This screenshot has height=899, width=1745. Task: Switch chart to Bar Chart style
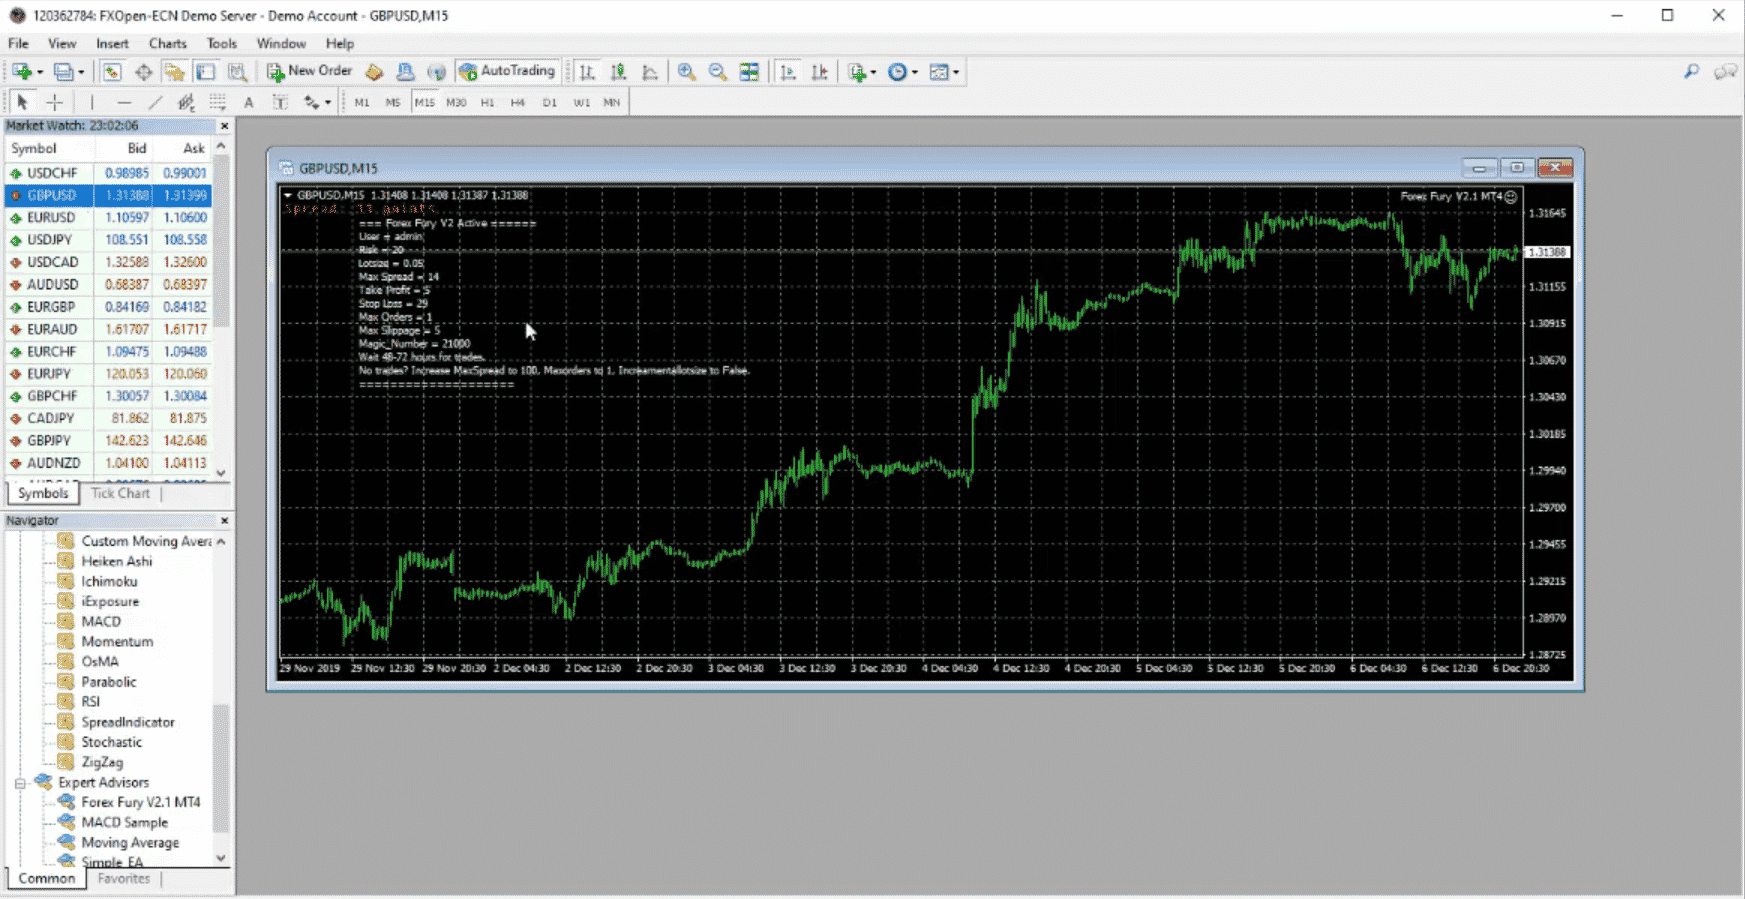587,72
